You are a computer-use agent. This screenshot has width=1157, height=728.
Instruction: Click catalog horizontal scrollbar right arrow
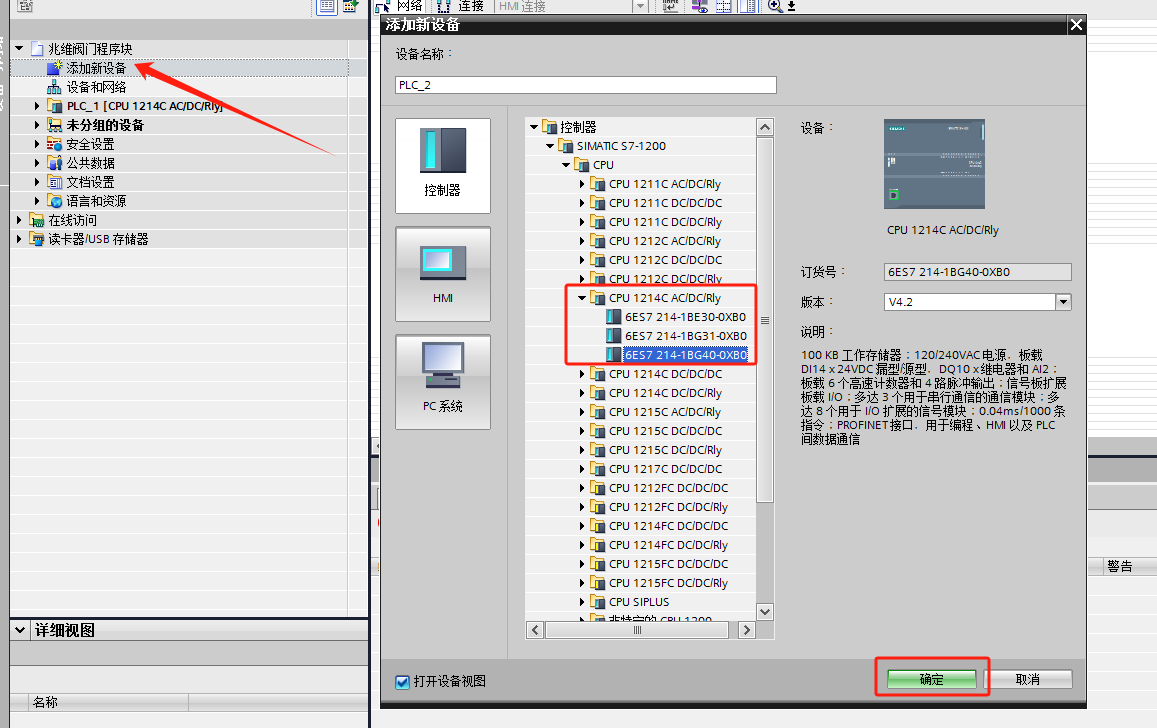[747, 630]
